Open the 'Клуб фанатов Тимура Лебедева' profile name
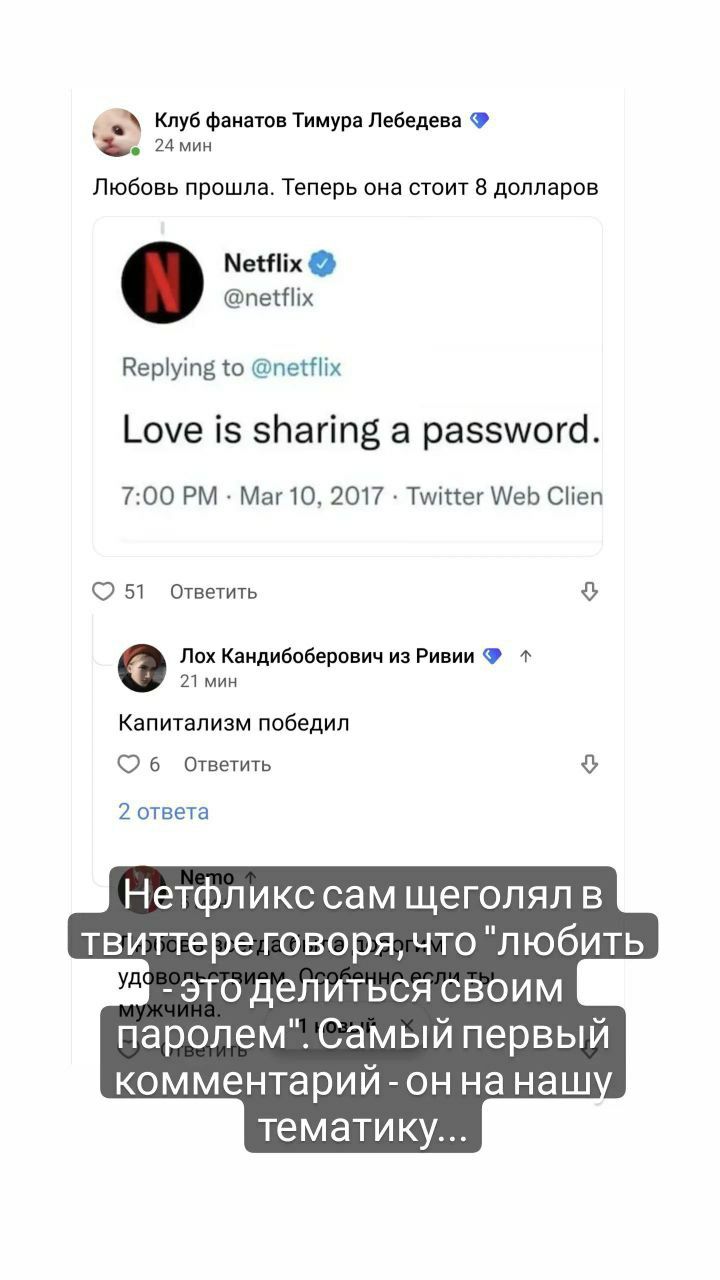 tap(308, 121)
